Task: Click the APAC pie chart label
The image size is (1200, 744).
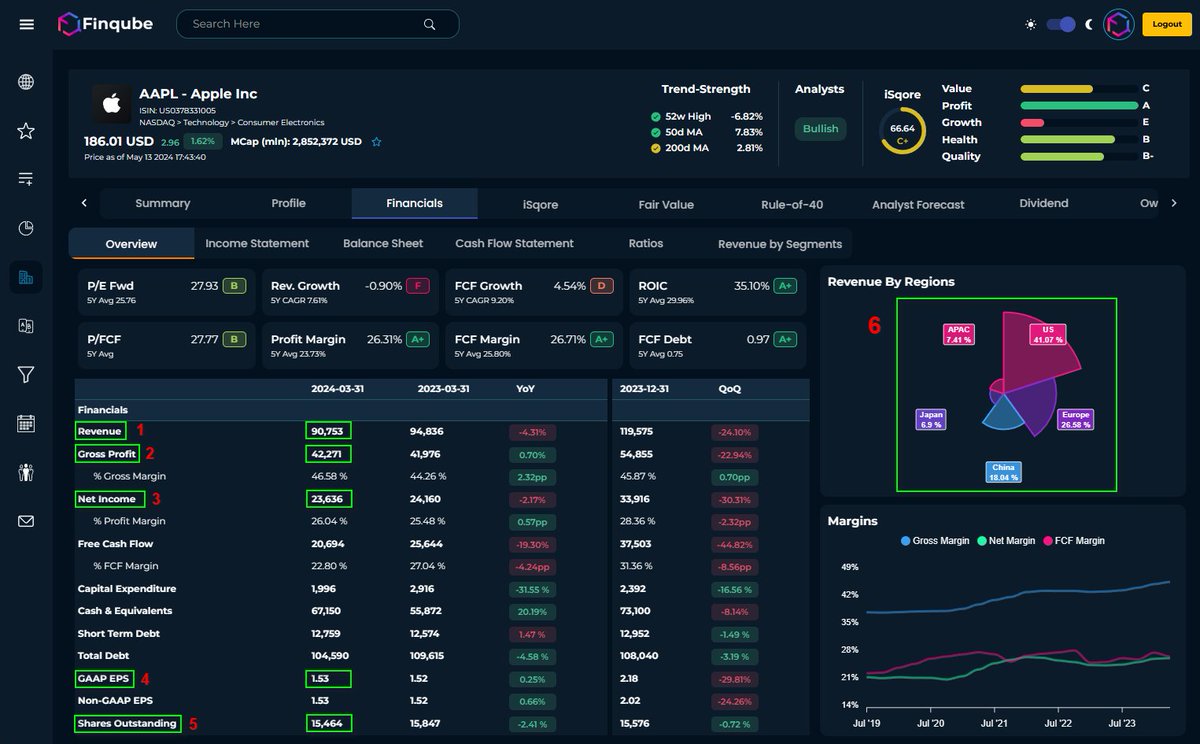Action: tap(959, 334)
